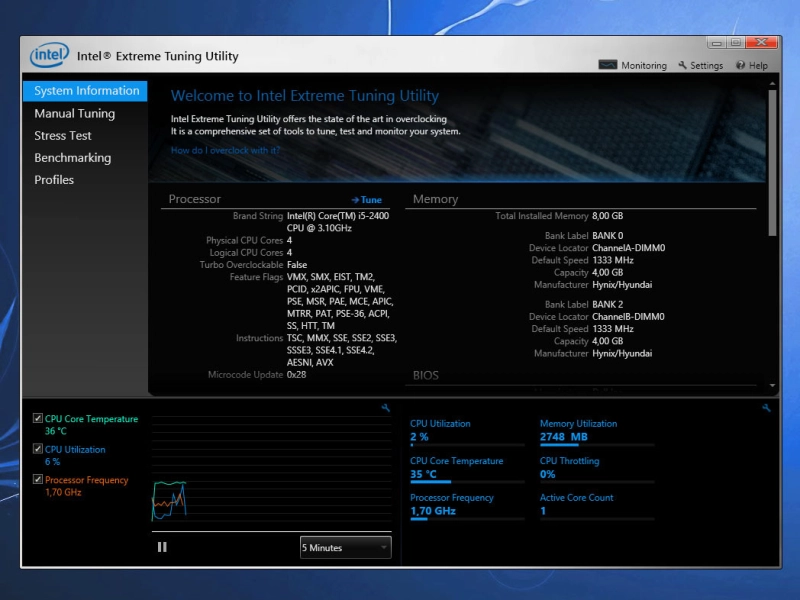Image resolution: width=800 pixels, height=600 pixels.
Task: Select System Information tab
Action: (x=85, y=91)
